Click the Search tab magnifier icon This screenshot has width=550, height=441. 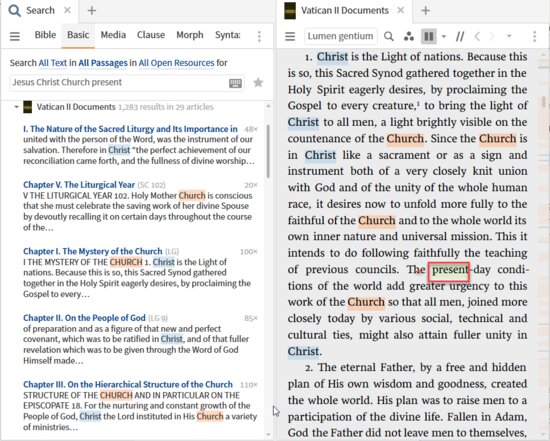15,11
